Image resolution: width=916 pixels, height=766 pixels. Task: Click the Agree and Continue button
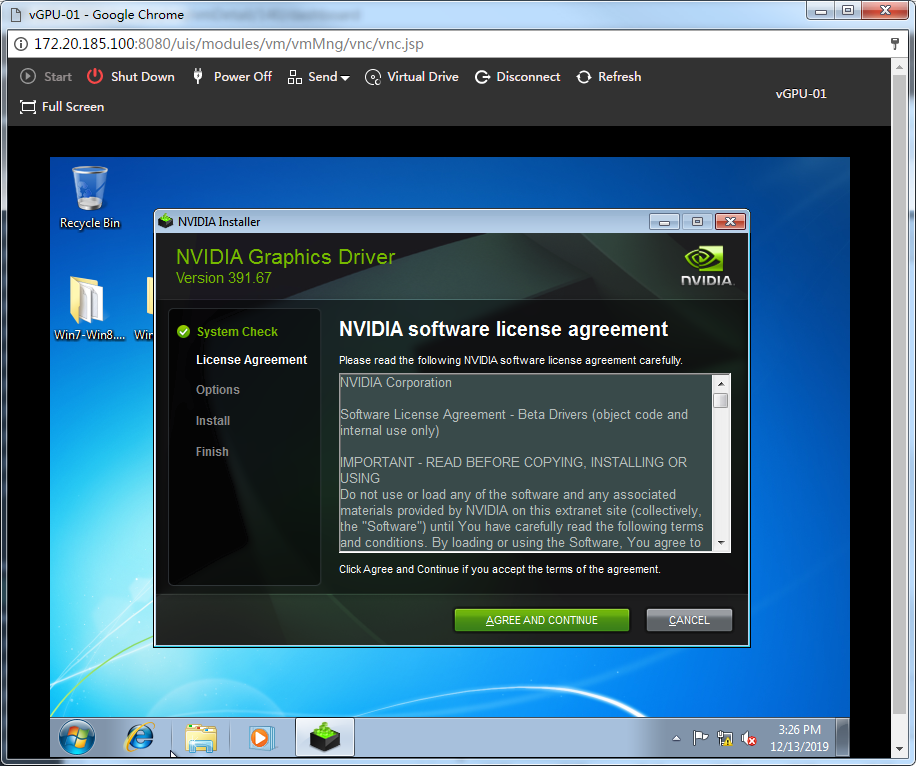[541, 620]
